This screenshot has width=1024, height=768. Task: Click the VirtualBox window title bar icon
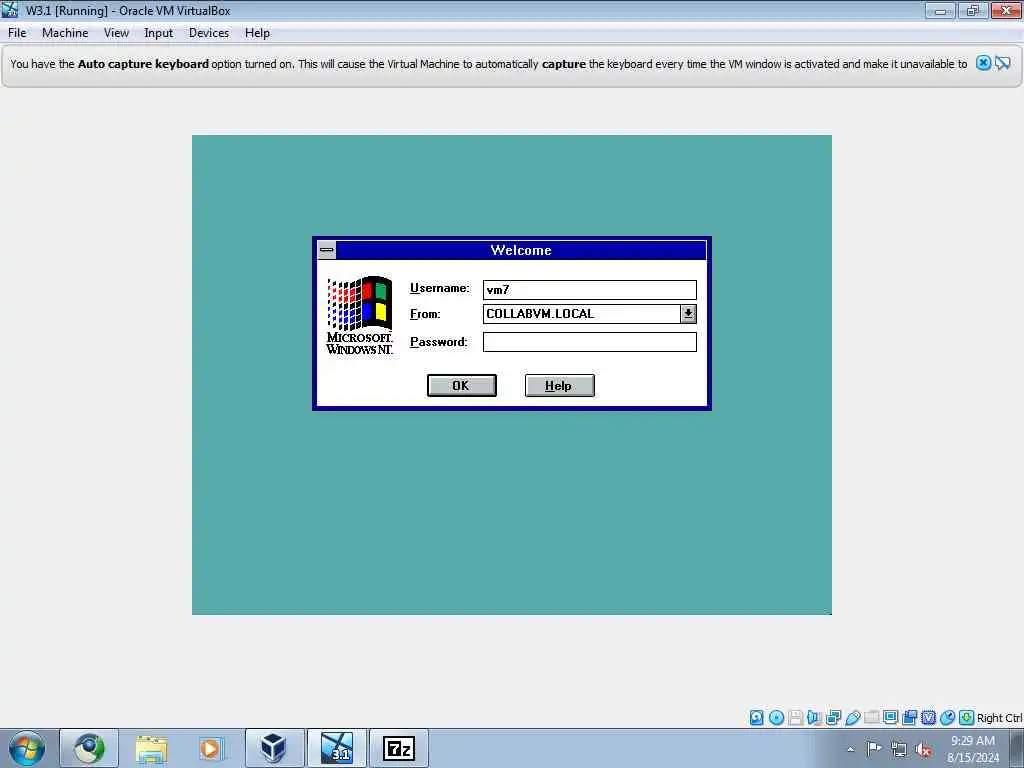10,10
